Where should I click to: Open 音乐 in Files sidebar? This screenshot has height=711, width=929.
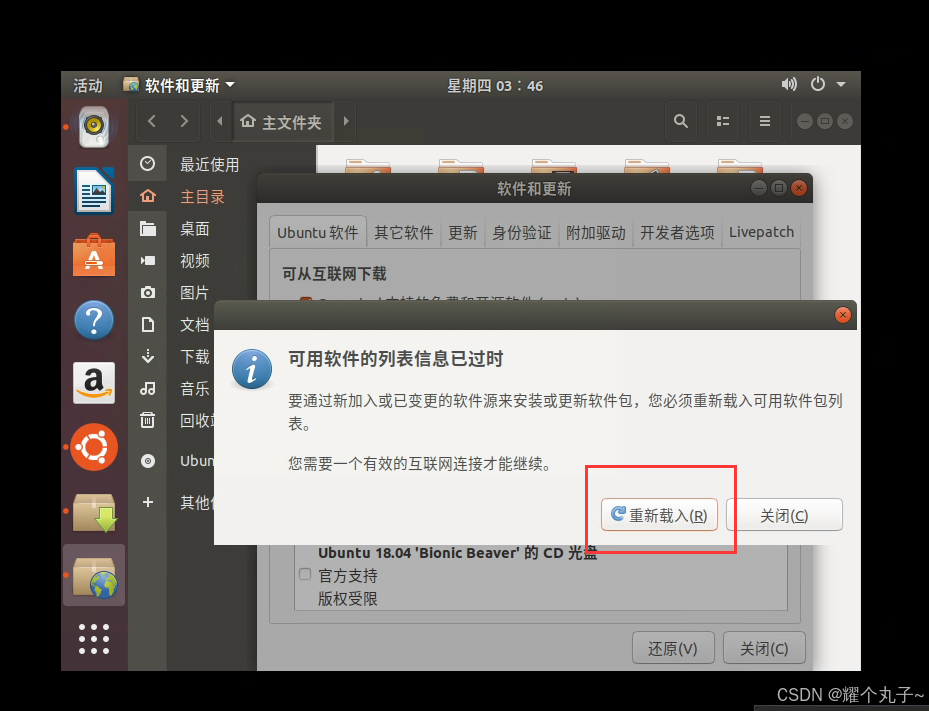click(194, 389)
